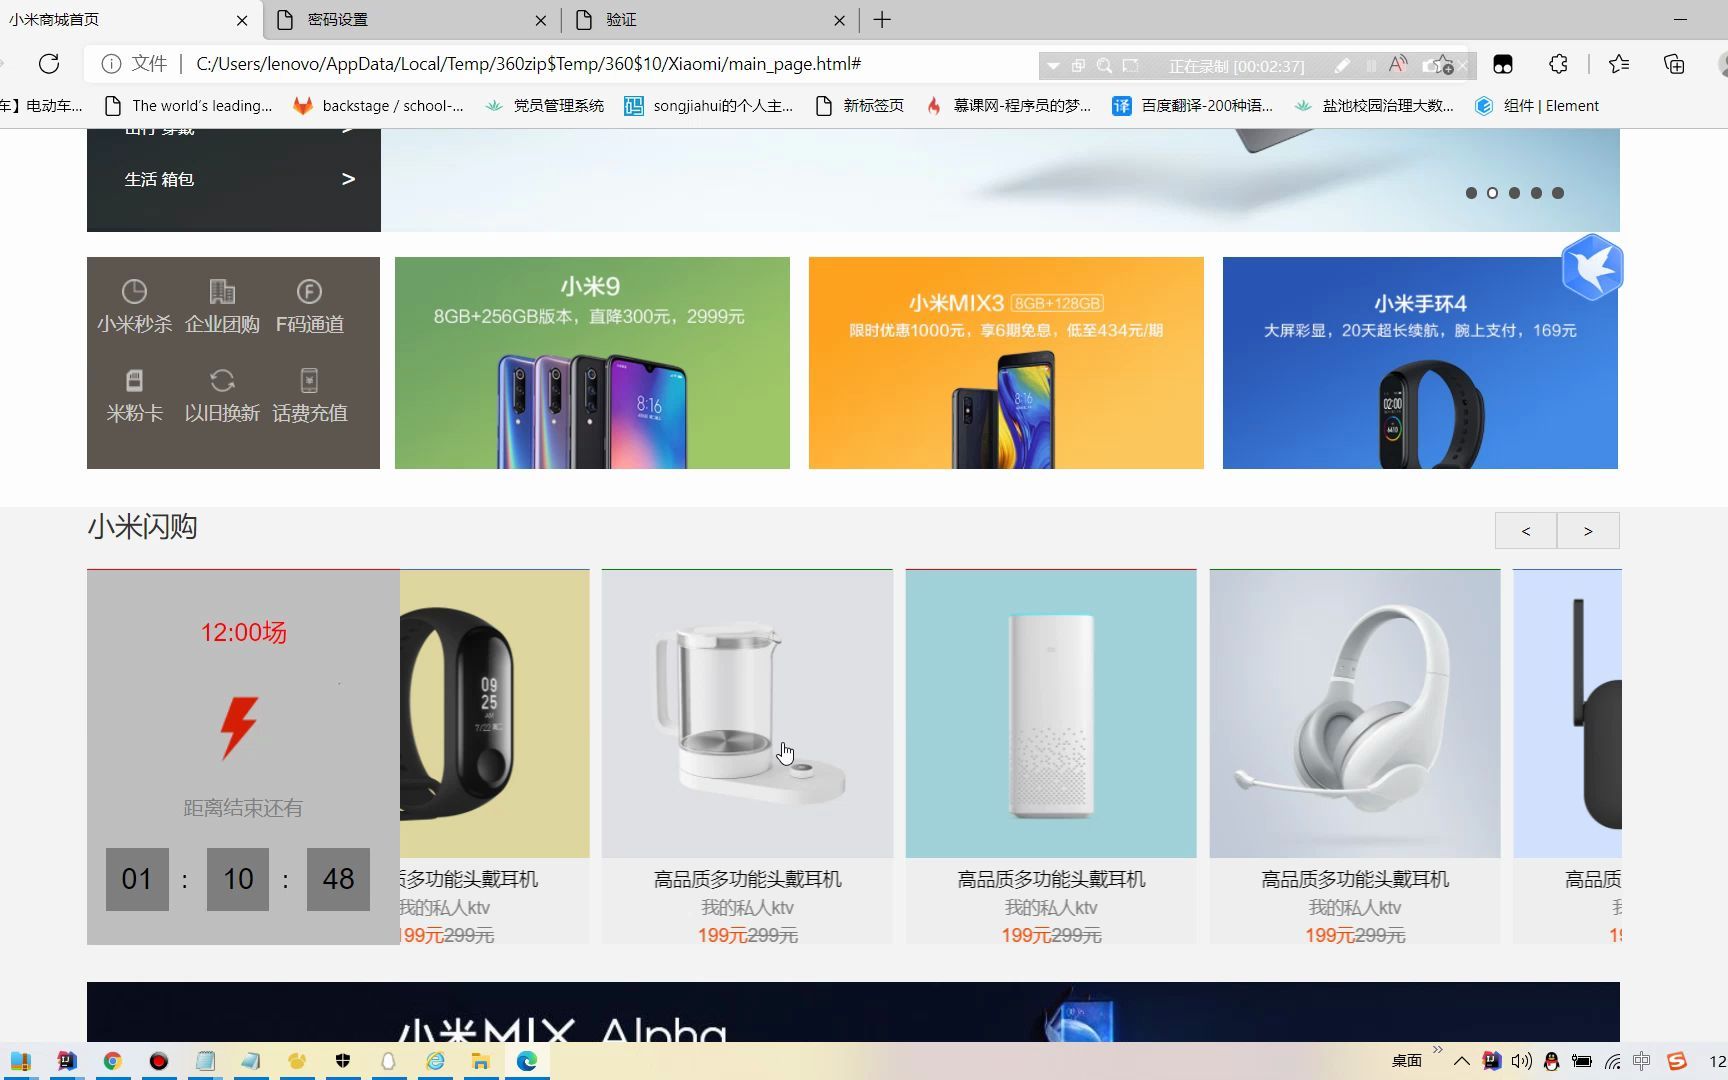1728x1080 pixels.
Task: Open the songjiahui的个人主 bookmark
Action: click(x=708, y=106)
